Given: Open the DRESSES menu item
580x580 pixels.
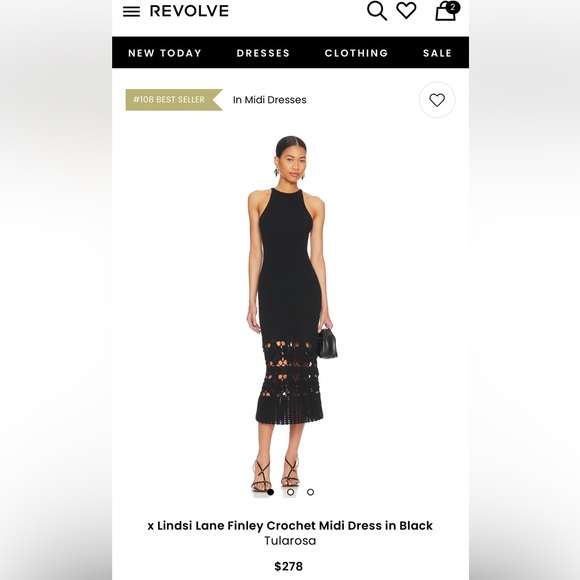Looking at the screenshot, I should [x=263, y=53].
